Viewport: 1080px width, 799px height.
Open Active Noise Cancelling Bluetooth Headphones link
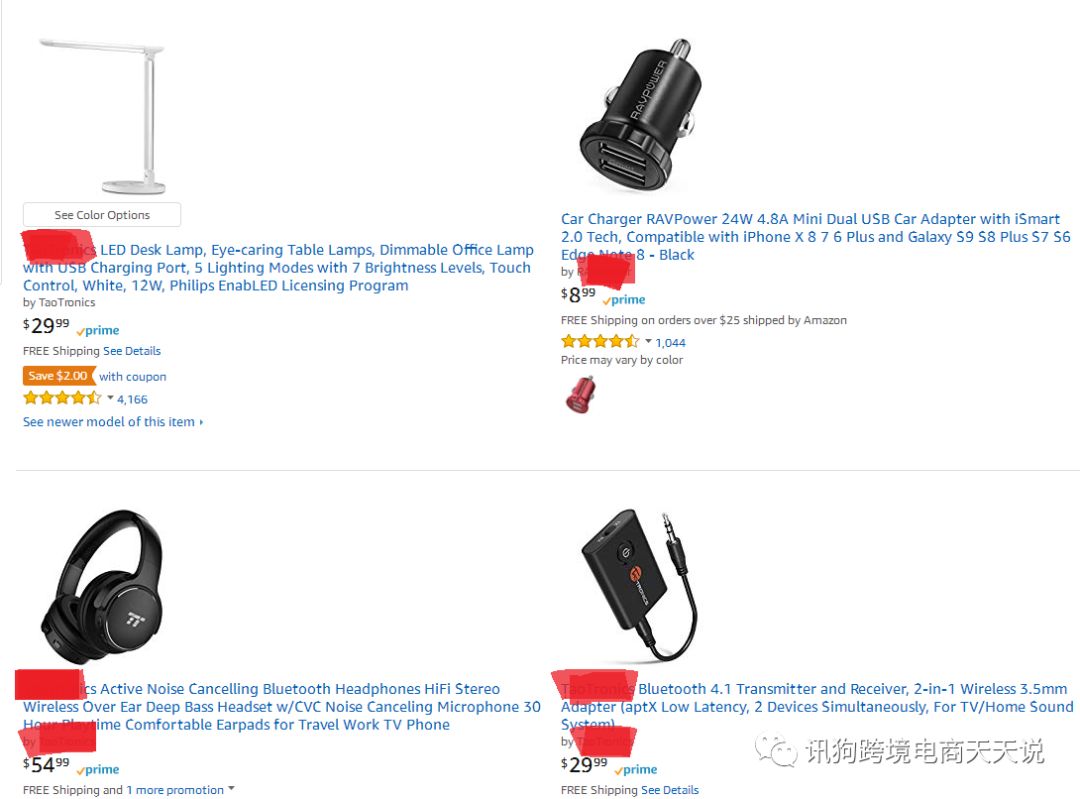(282, 707)
